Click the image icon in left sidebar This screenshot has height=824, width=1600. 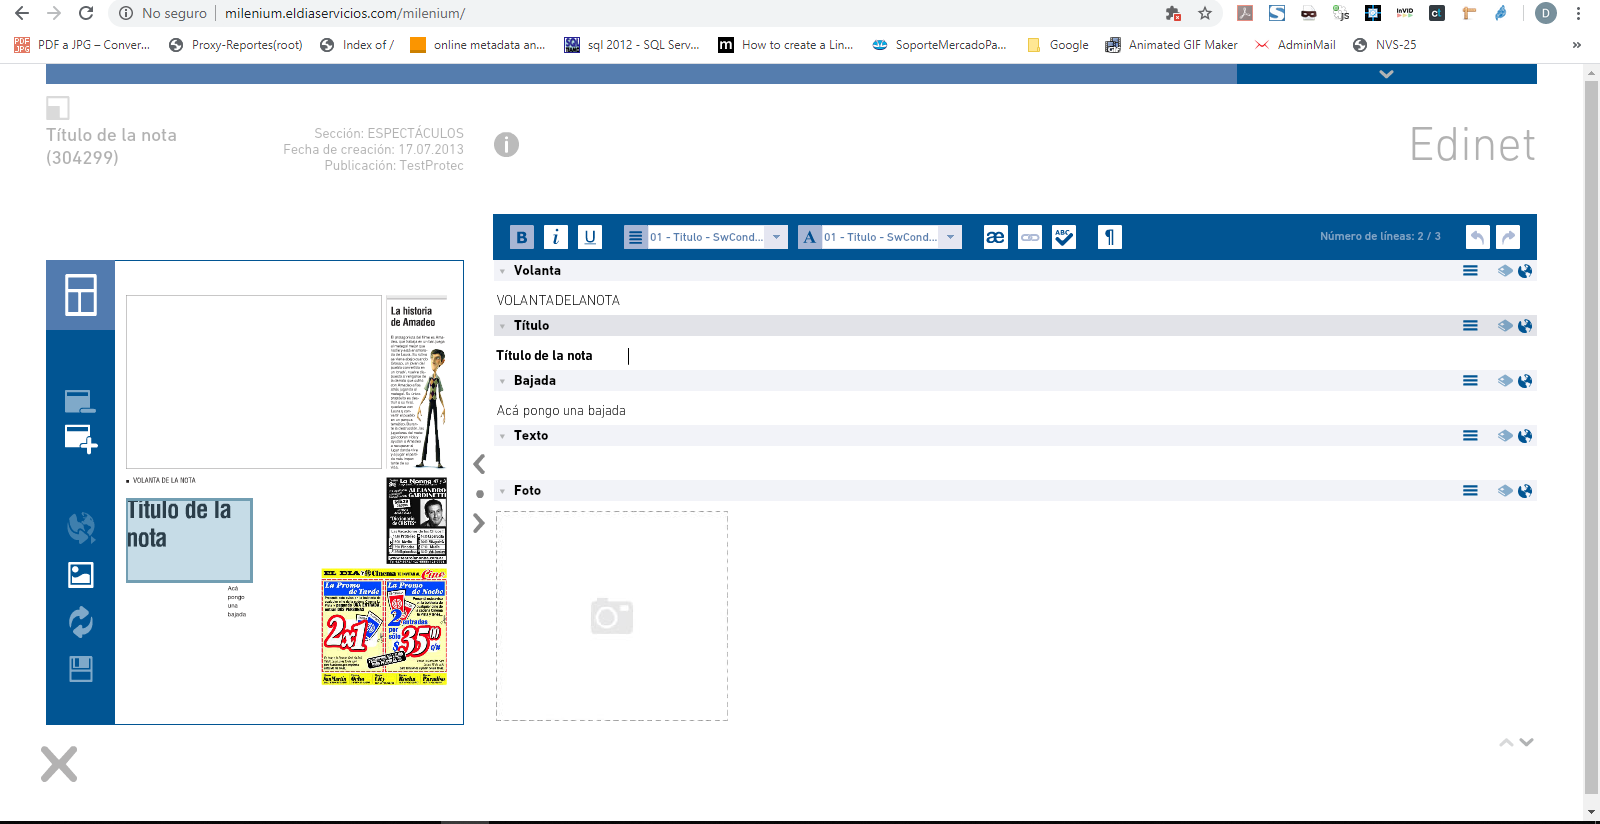coord(81,575)
